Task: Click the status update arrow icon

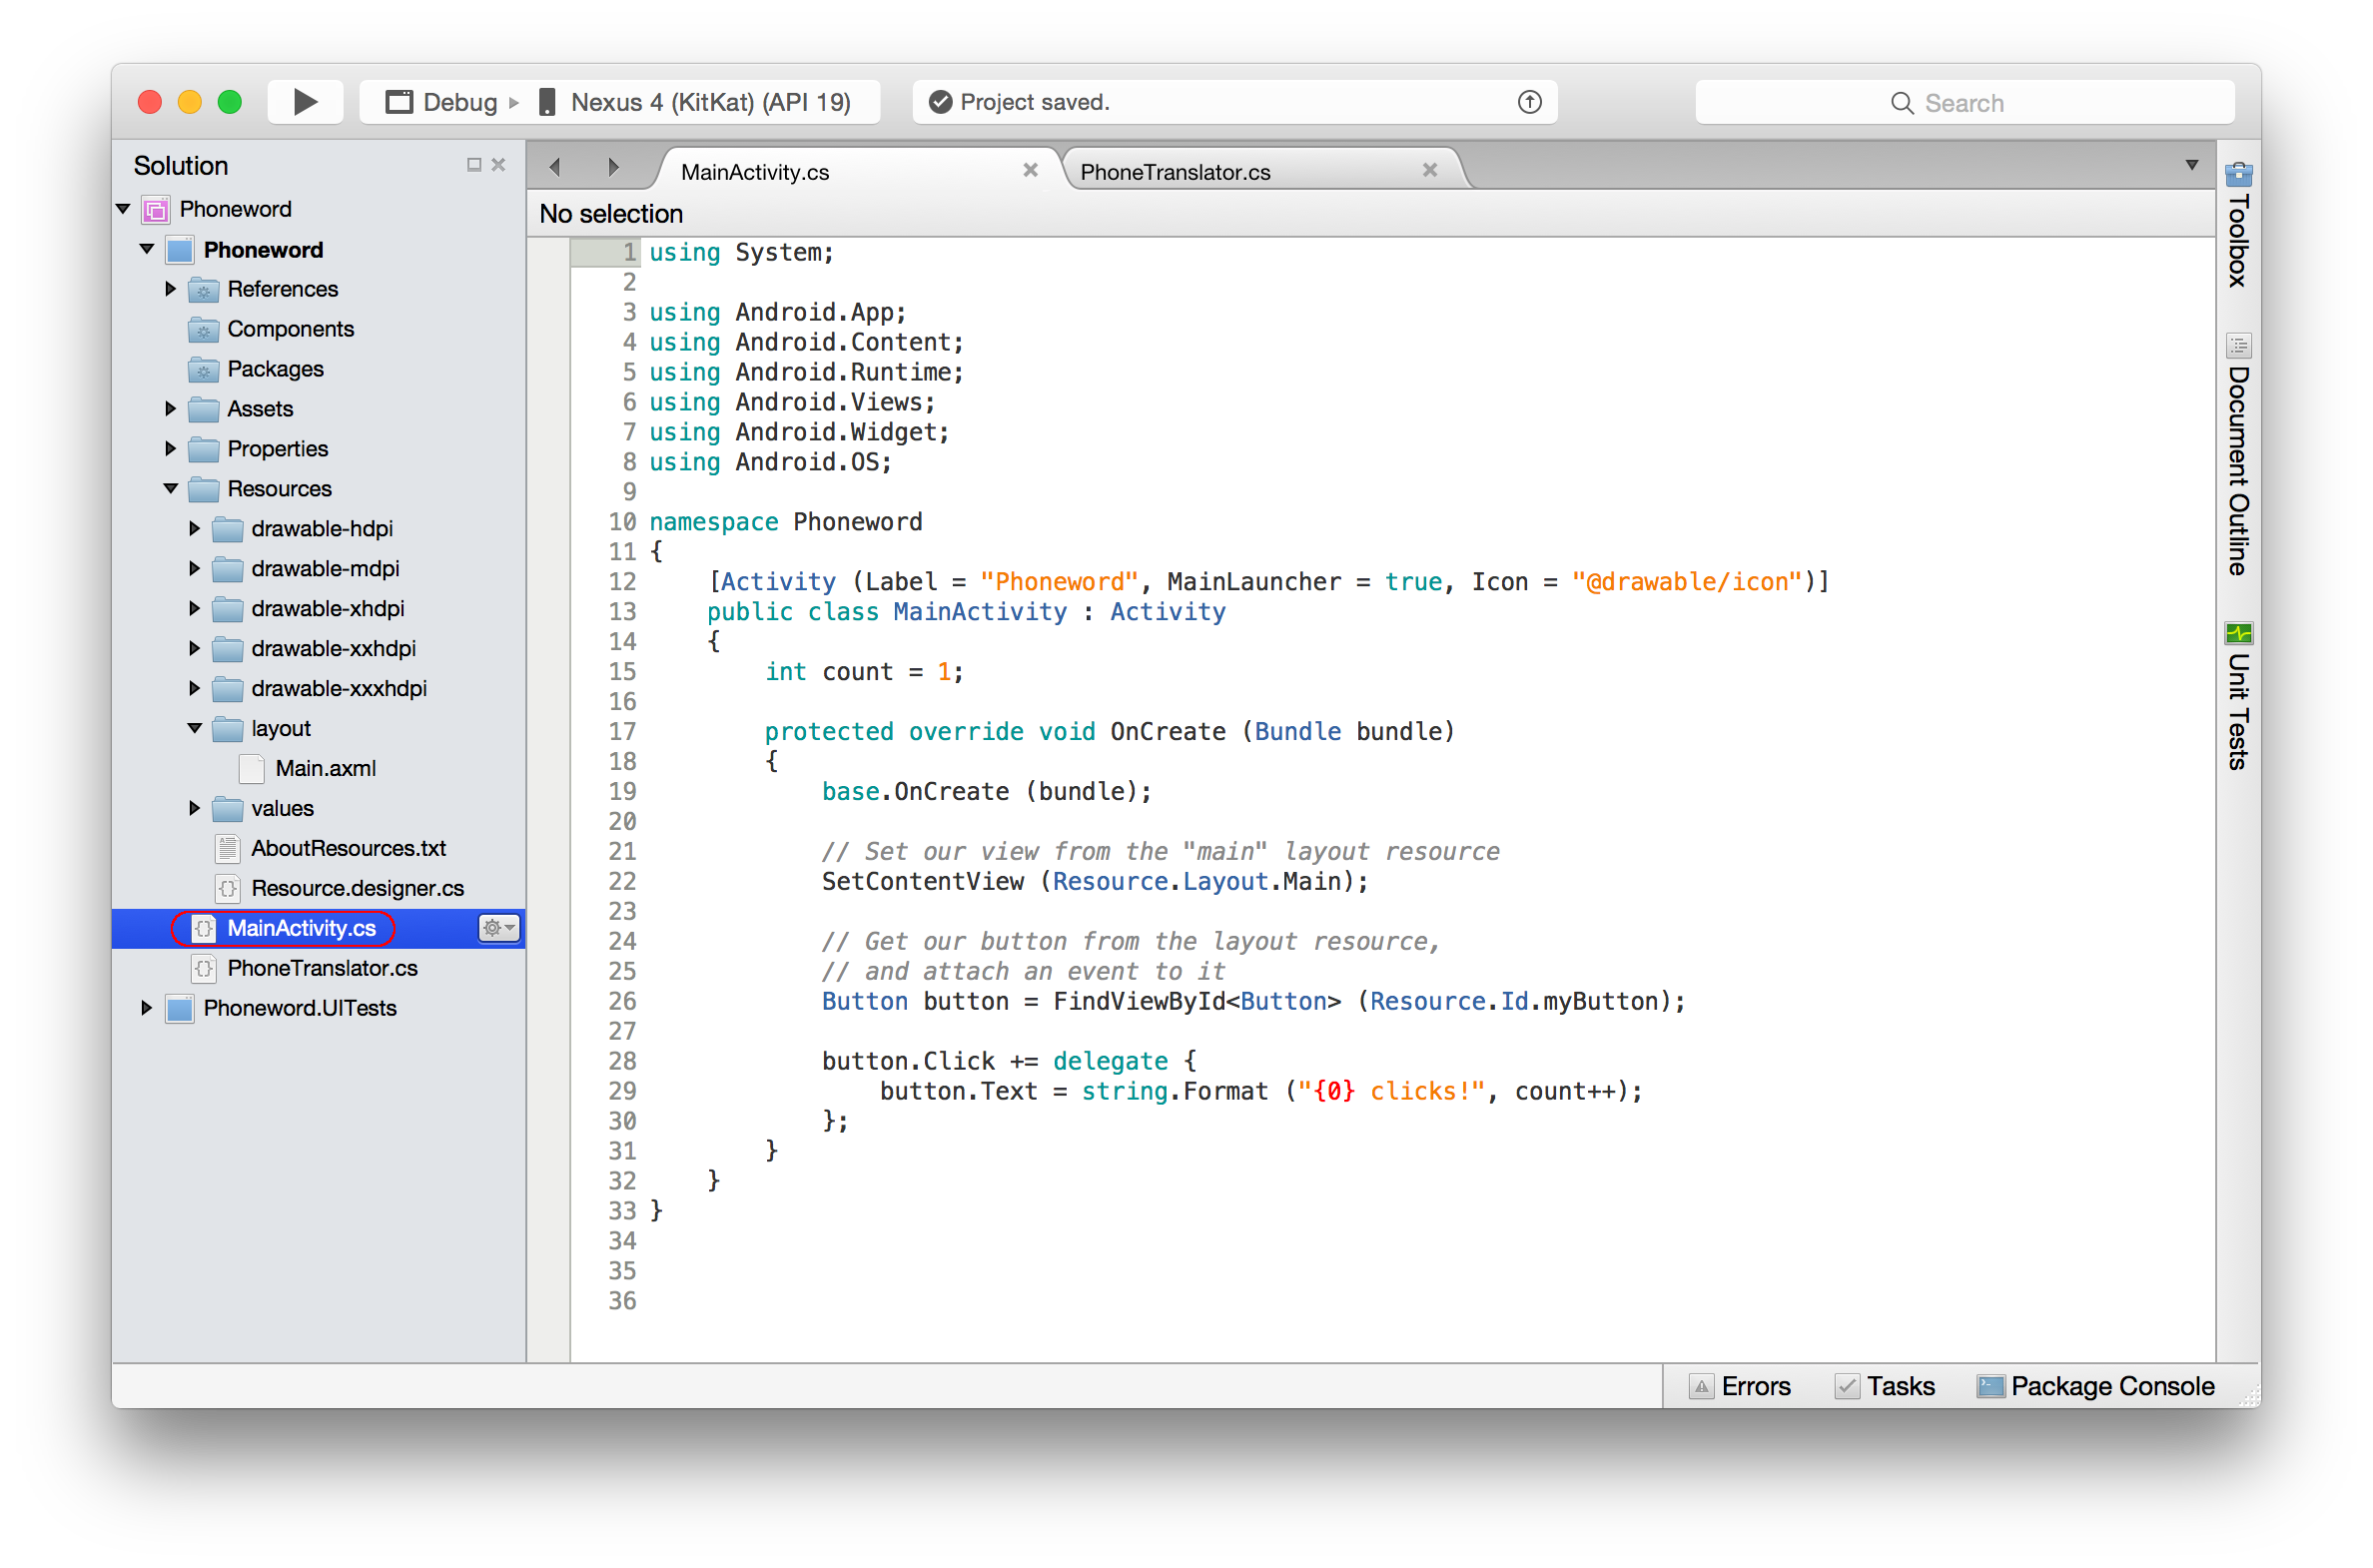Action: click(1529, 102)
